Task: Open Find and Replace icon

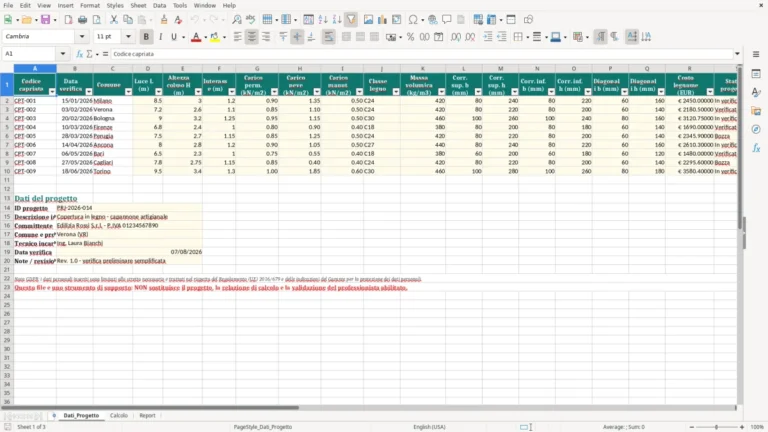Action: pos(237,20)
